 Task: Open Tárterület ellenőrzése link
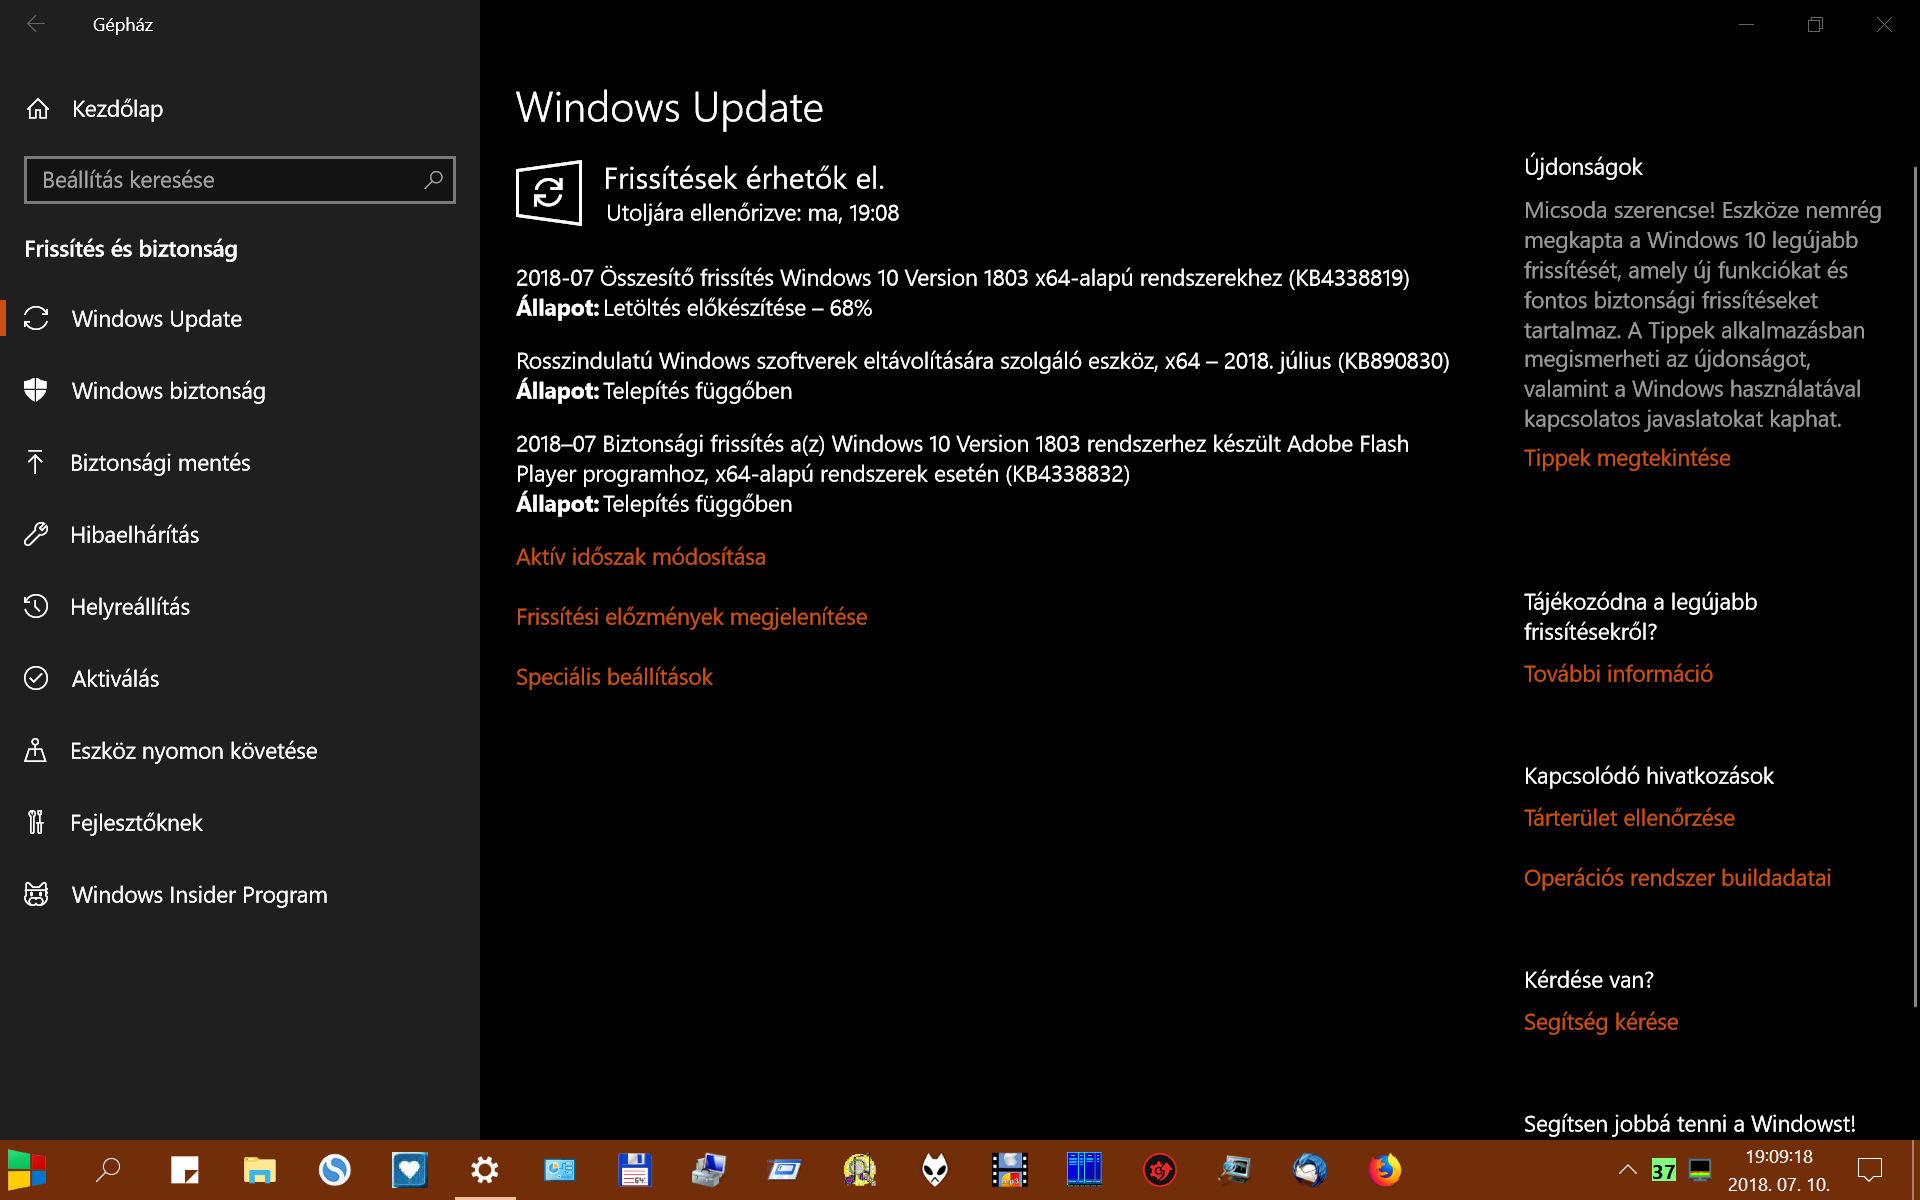pos(1629,818)
